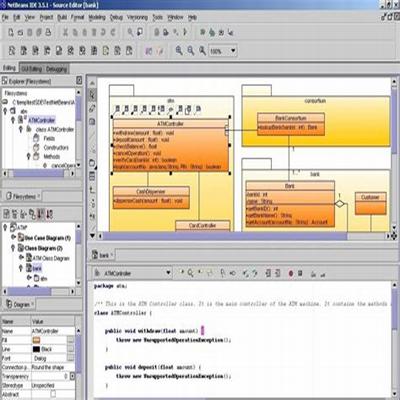Select the Diagram properties tab
Screen dimensions: 400x400
pos(20,304)
